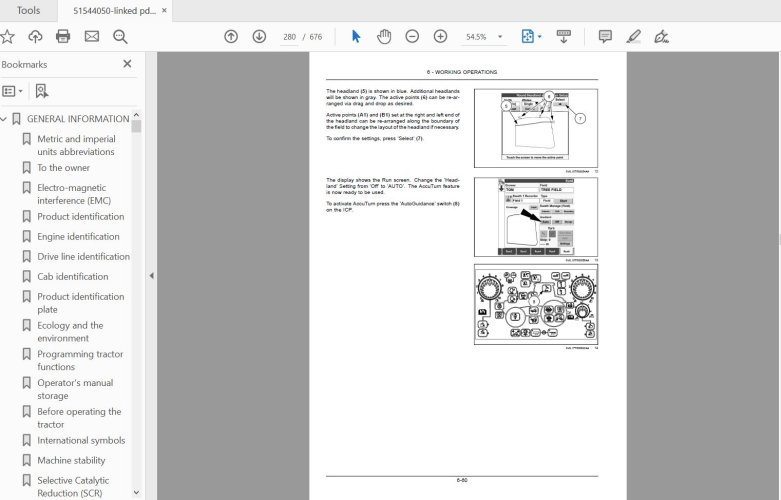Image resolution: width=781 pixels, height=500 pixels.
Task: Open the find text magnifier
Action: click(120, 37)
